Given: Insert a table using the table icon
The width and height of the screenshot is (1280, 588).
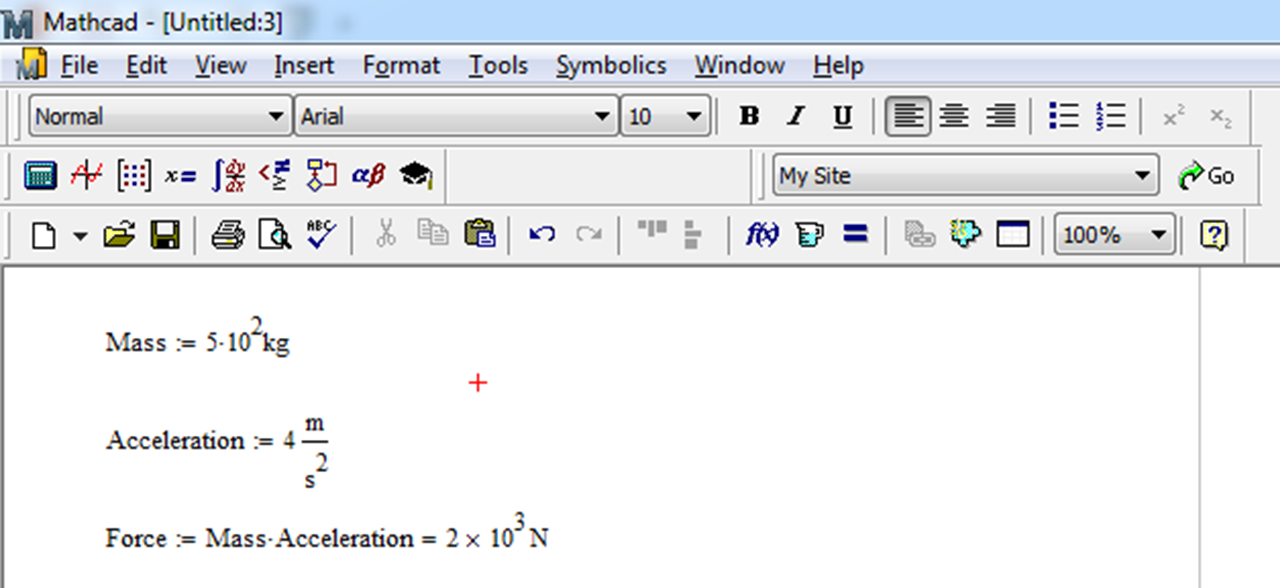Looking at the screenshot, I should coord(1013,234).
